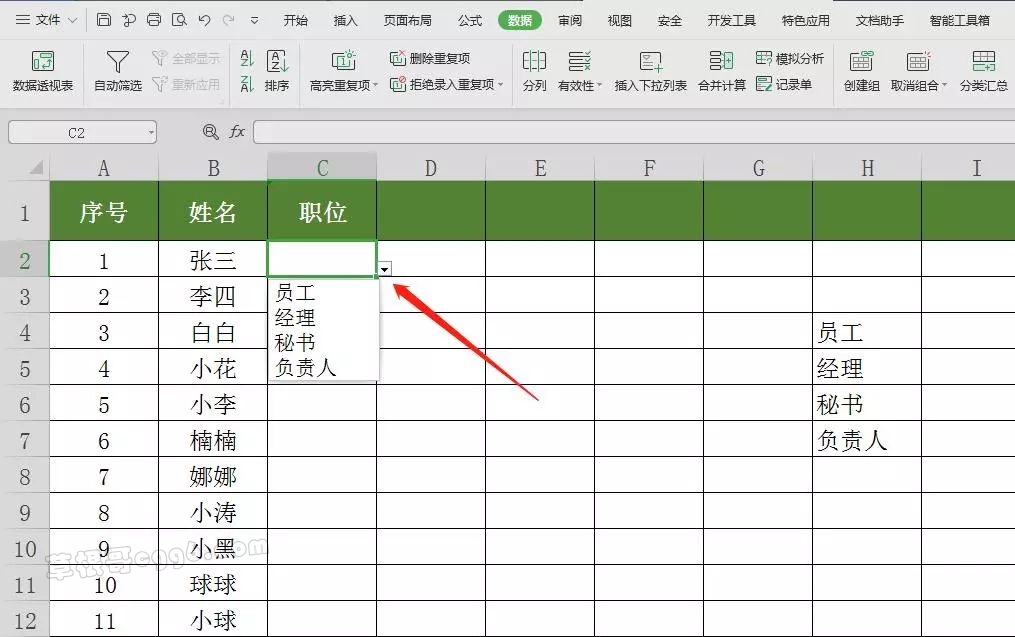The width and height of the screenshot is (1015, 637).
Task: Click the 分类汇总 subtotal icon
Action: click(x=983, y=70)
